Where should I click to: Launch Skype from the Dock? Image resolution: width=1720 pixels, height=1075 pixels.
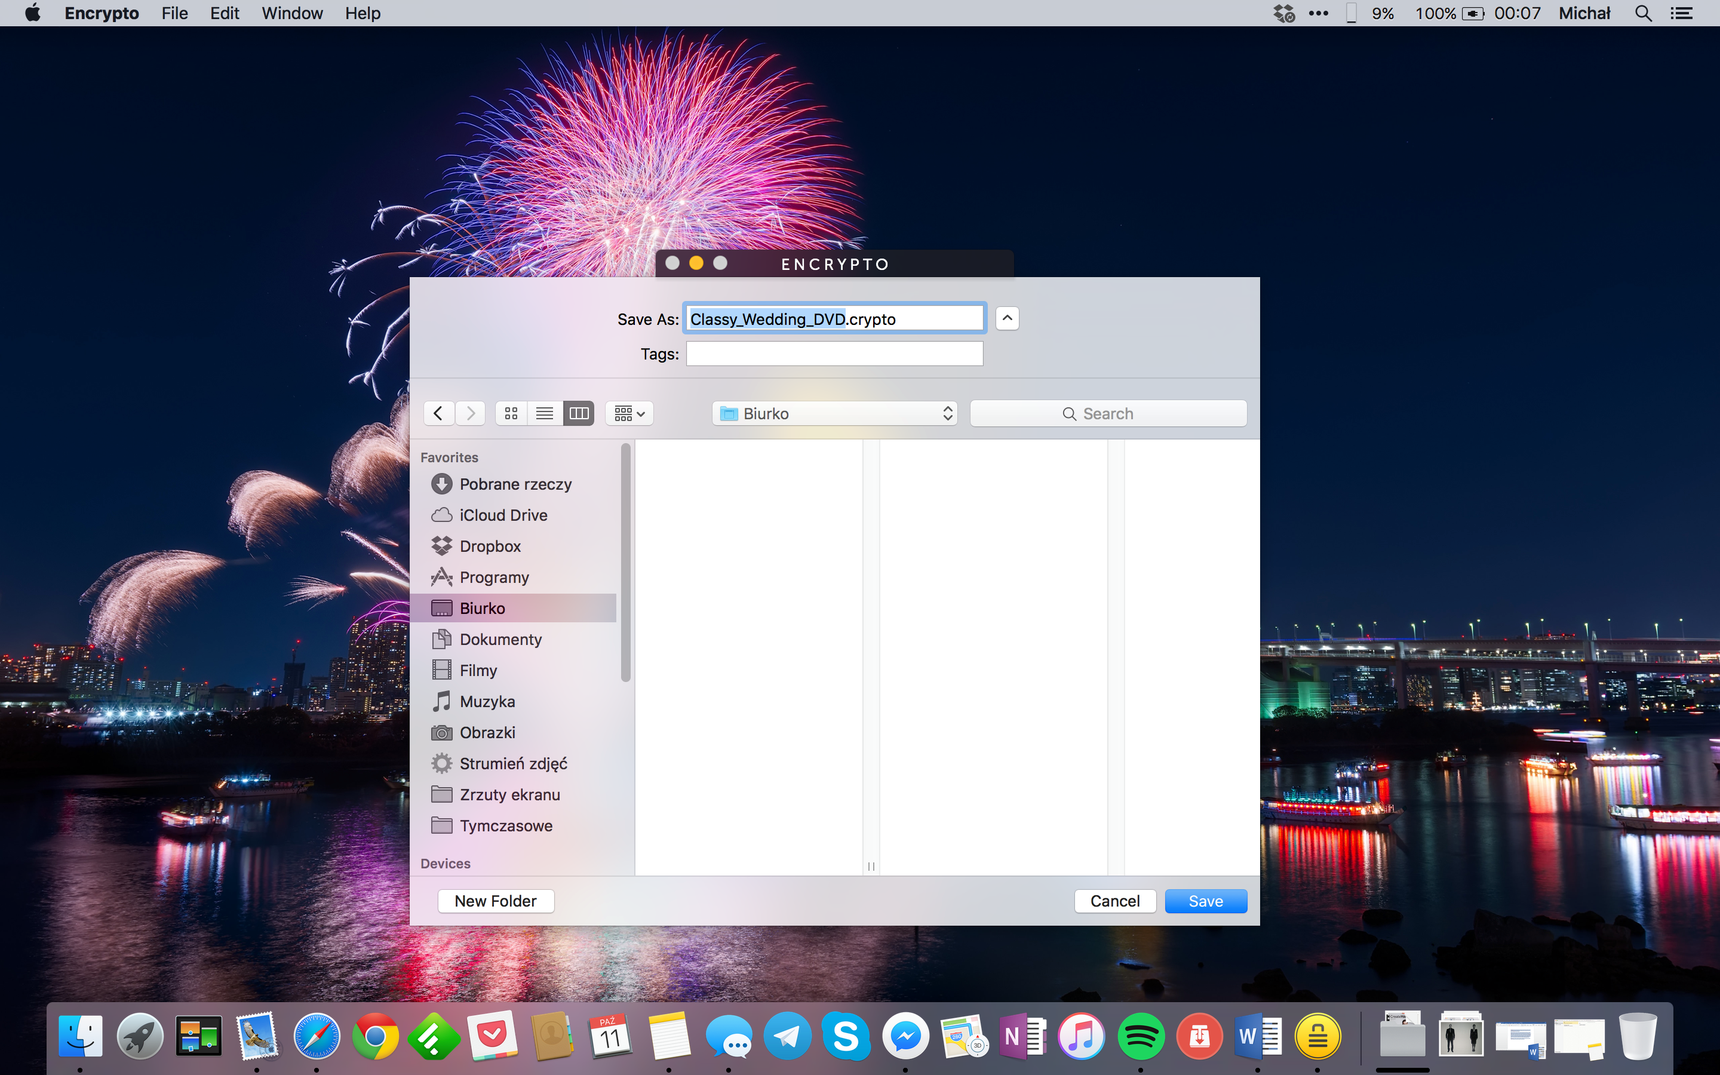coord(846,1037)
